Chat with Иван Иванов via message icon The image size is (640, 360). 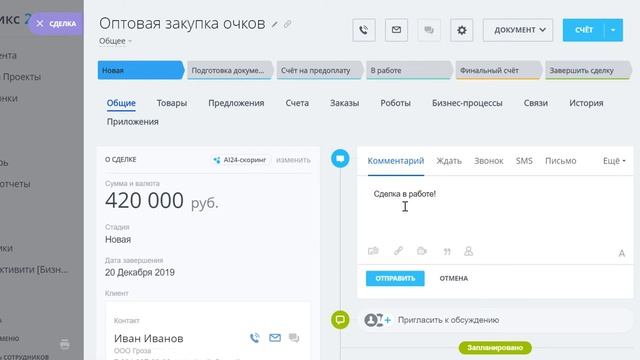pyautogui.click(x=294, y=338)
